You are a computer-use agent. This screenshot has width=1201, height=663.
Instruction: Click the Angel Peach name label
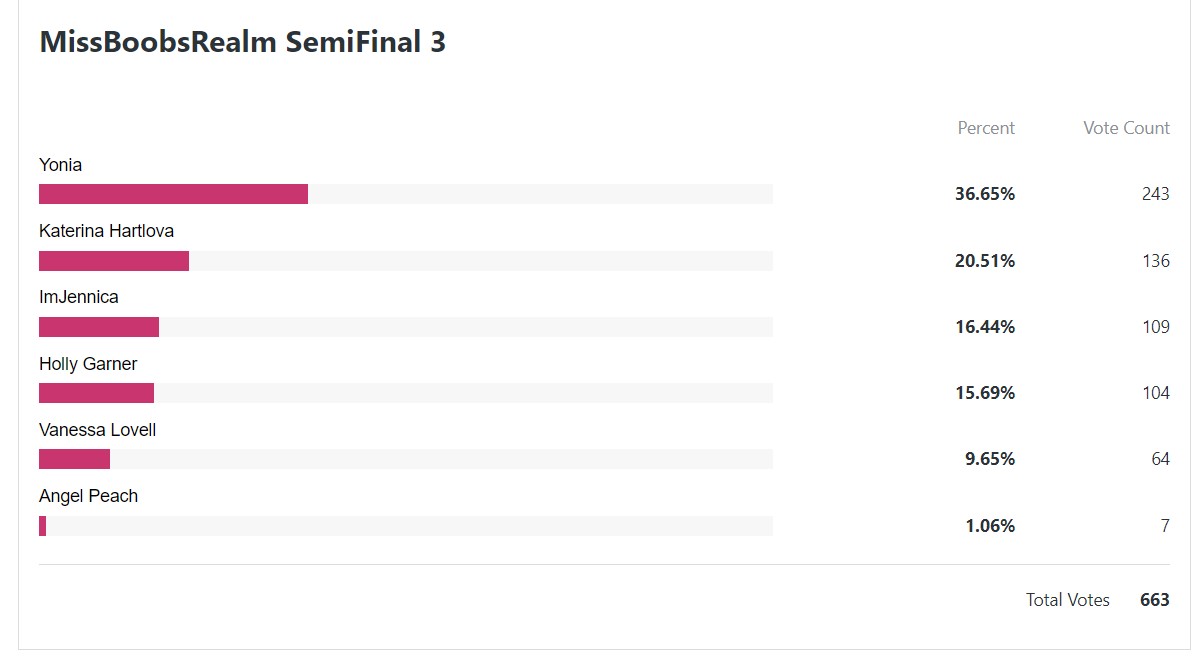(x=88, y=496)
